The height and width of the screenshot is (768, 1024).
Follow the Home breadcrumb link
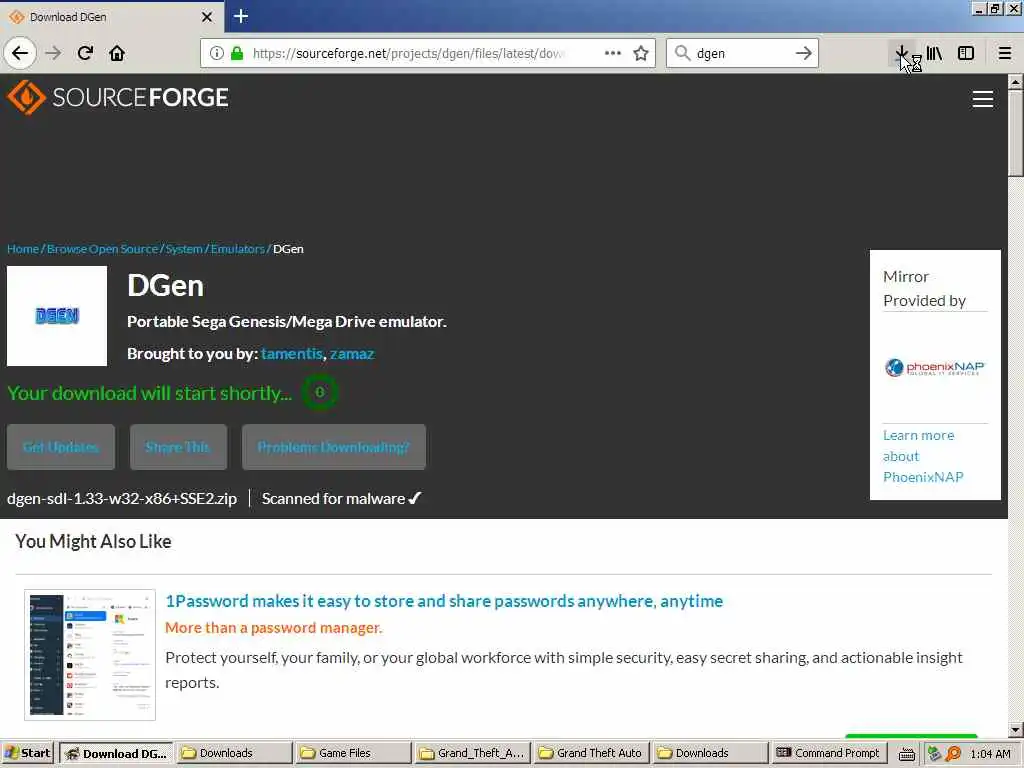pyautogui.click(x=23, y=249)
